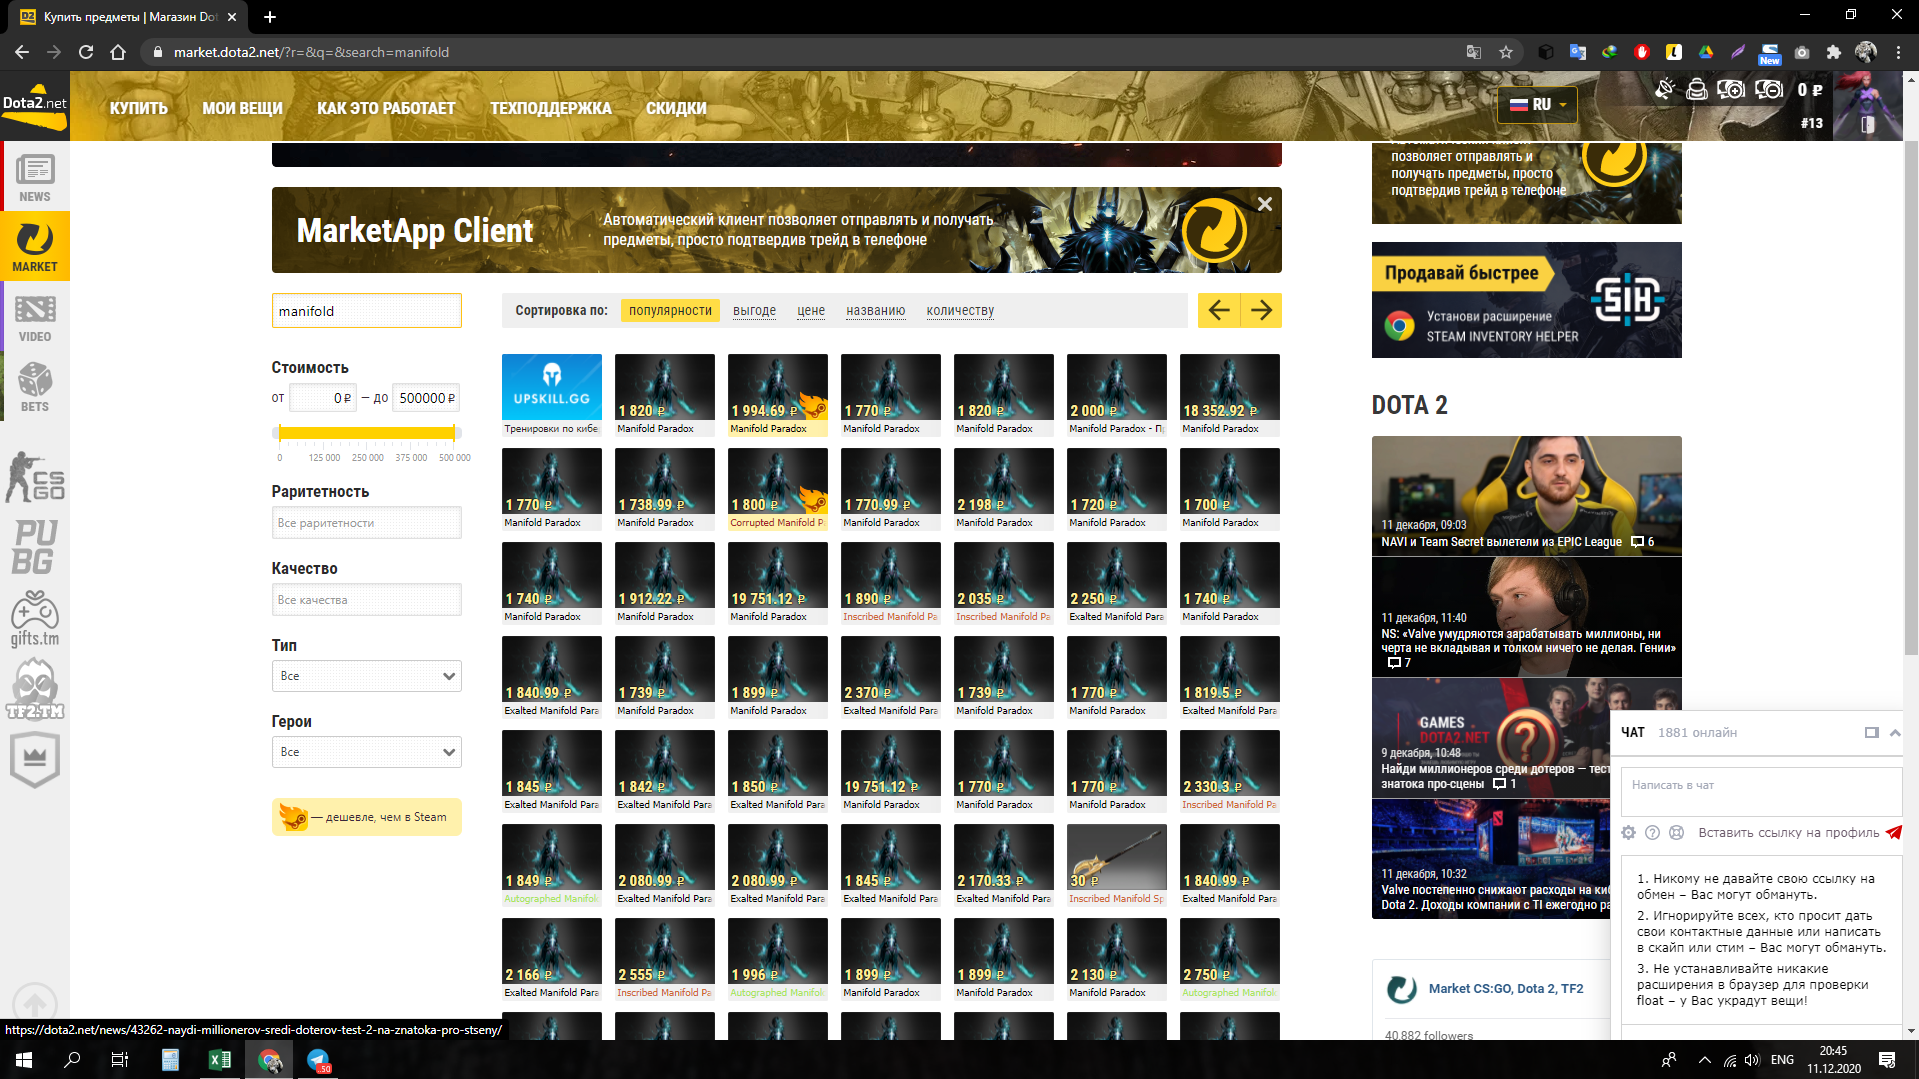Open the VIDEO section in left sidebar
Image resolution: width=1919 pixels, height=1079 pixels.
(x=34, y=317)
